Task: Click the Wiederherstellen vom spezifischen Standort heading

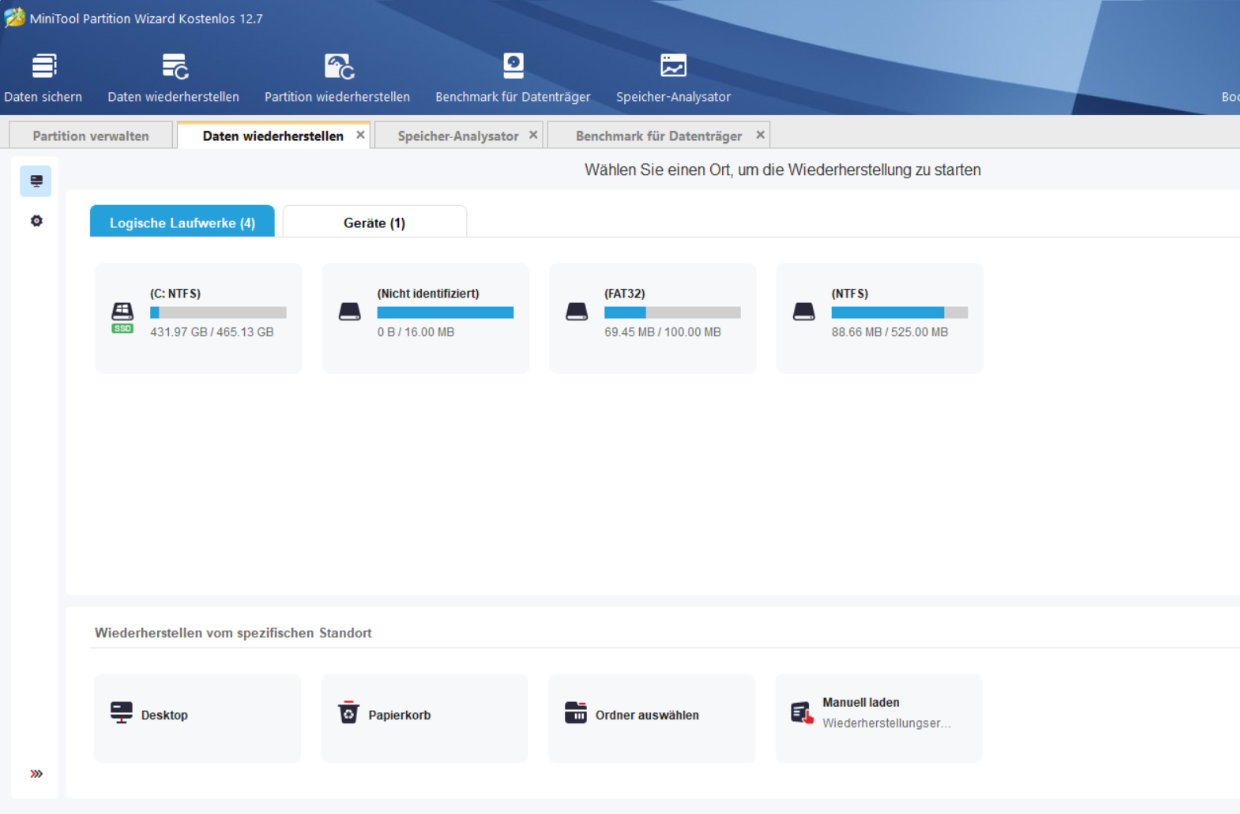Action: pyautogui.click(x=233, y=633)
